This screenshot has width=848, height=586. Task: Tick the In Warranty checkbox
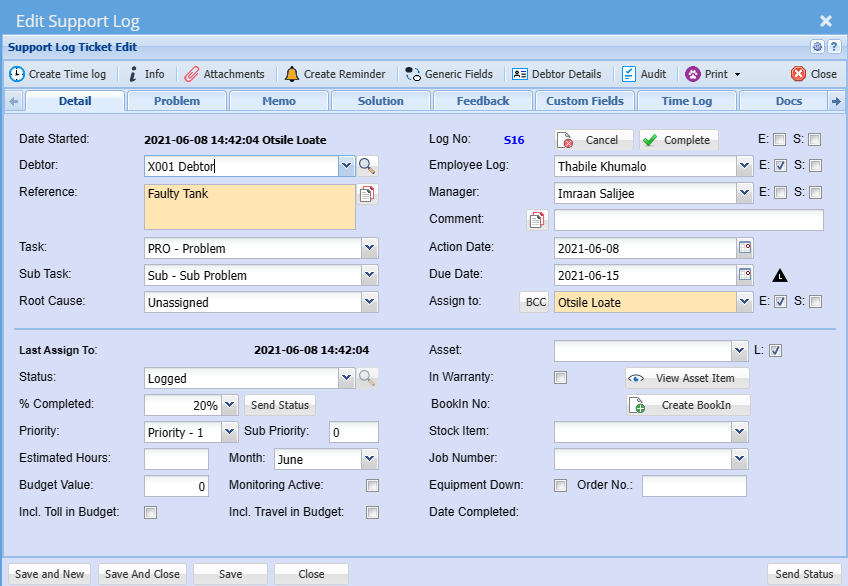pyautogui.click(x=561, y=378)
